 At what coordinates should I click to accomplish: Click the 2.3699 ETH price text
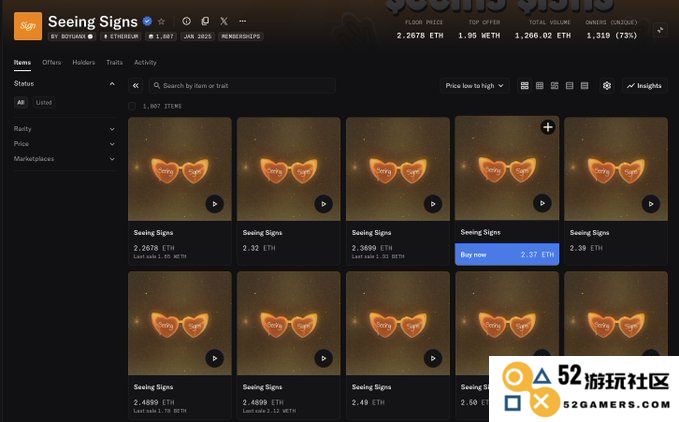[372, 248]
